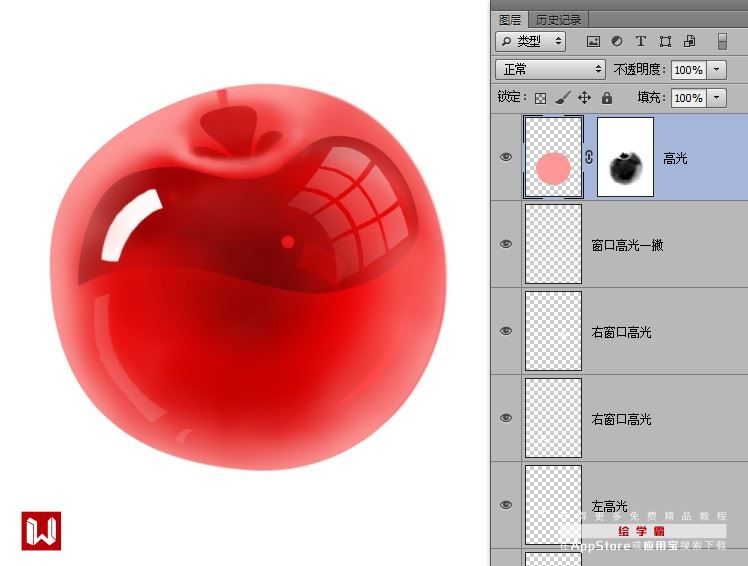The width and height of the screenshot is (748, 566).
Task: Filter by adjustment layer icon
Action: [x=617, y=42]
